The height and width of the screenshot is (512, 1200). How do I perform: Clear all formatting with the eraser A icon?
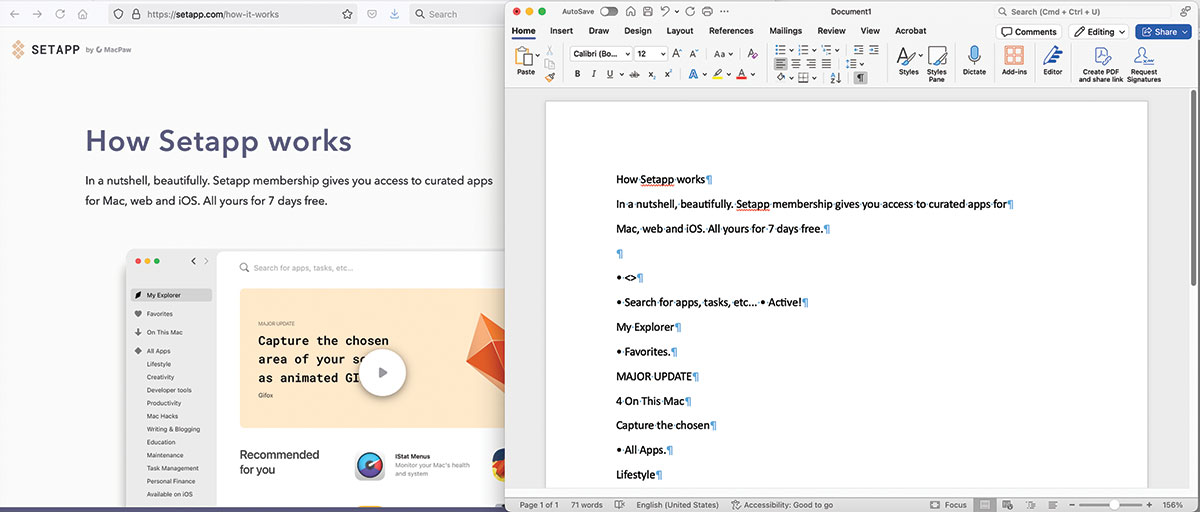click(753, 53)
